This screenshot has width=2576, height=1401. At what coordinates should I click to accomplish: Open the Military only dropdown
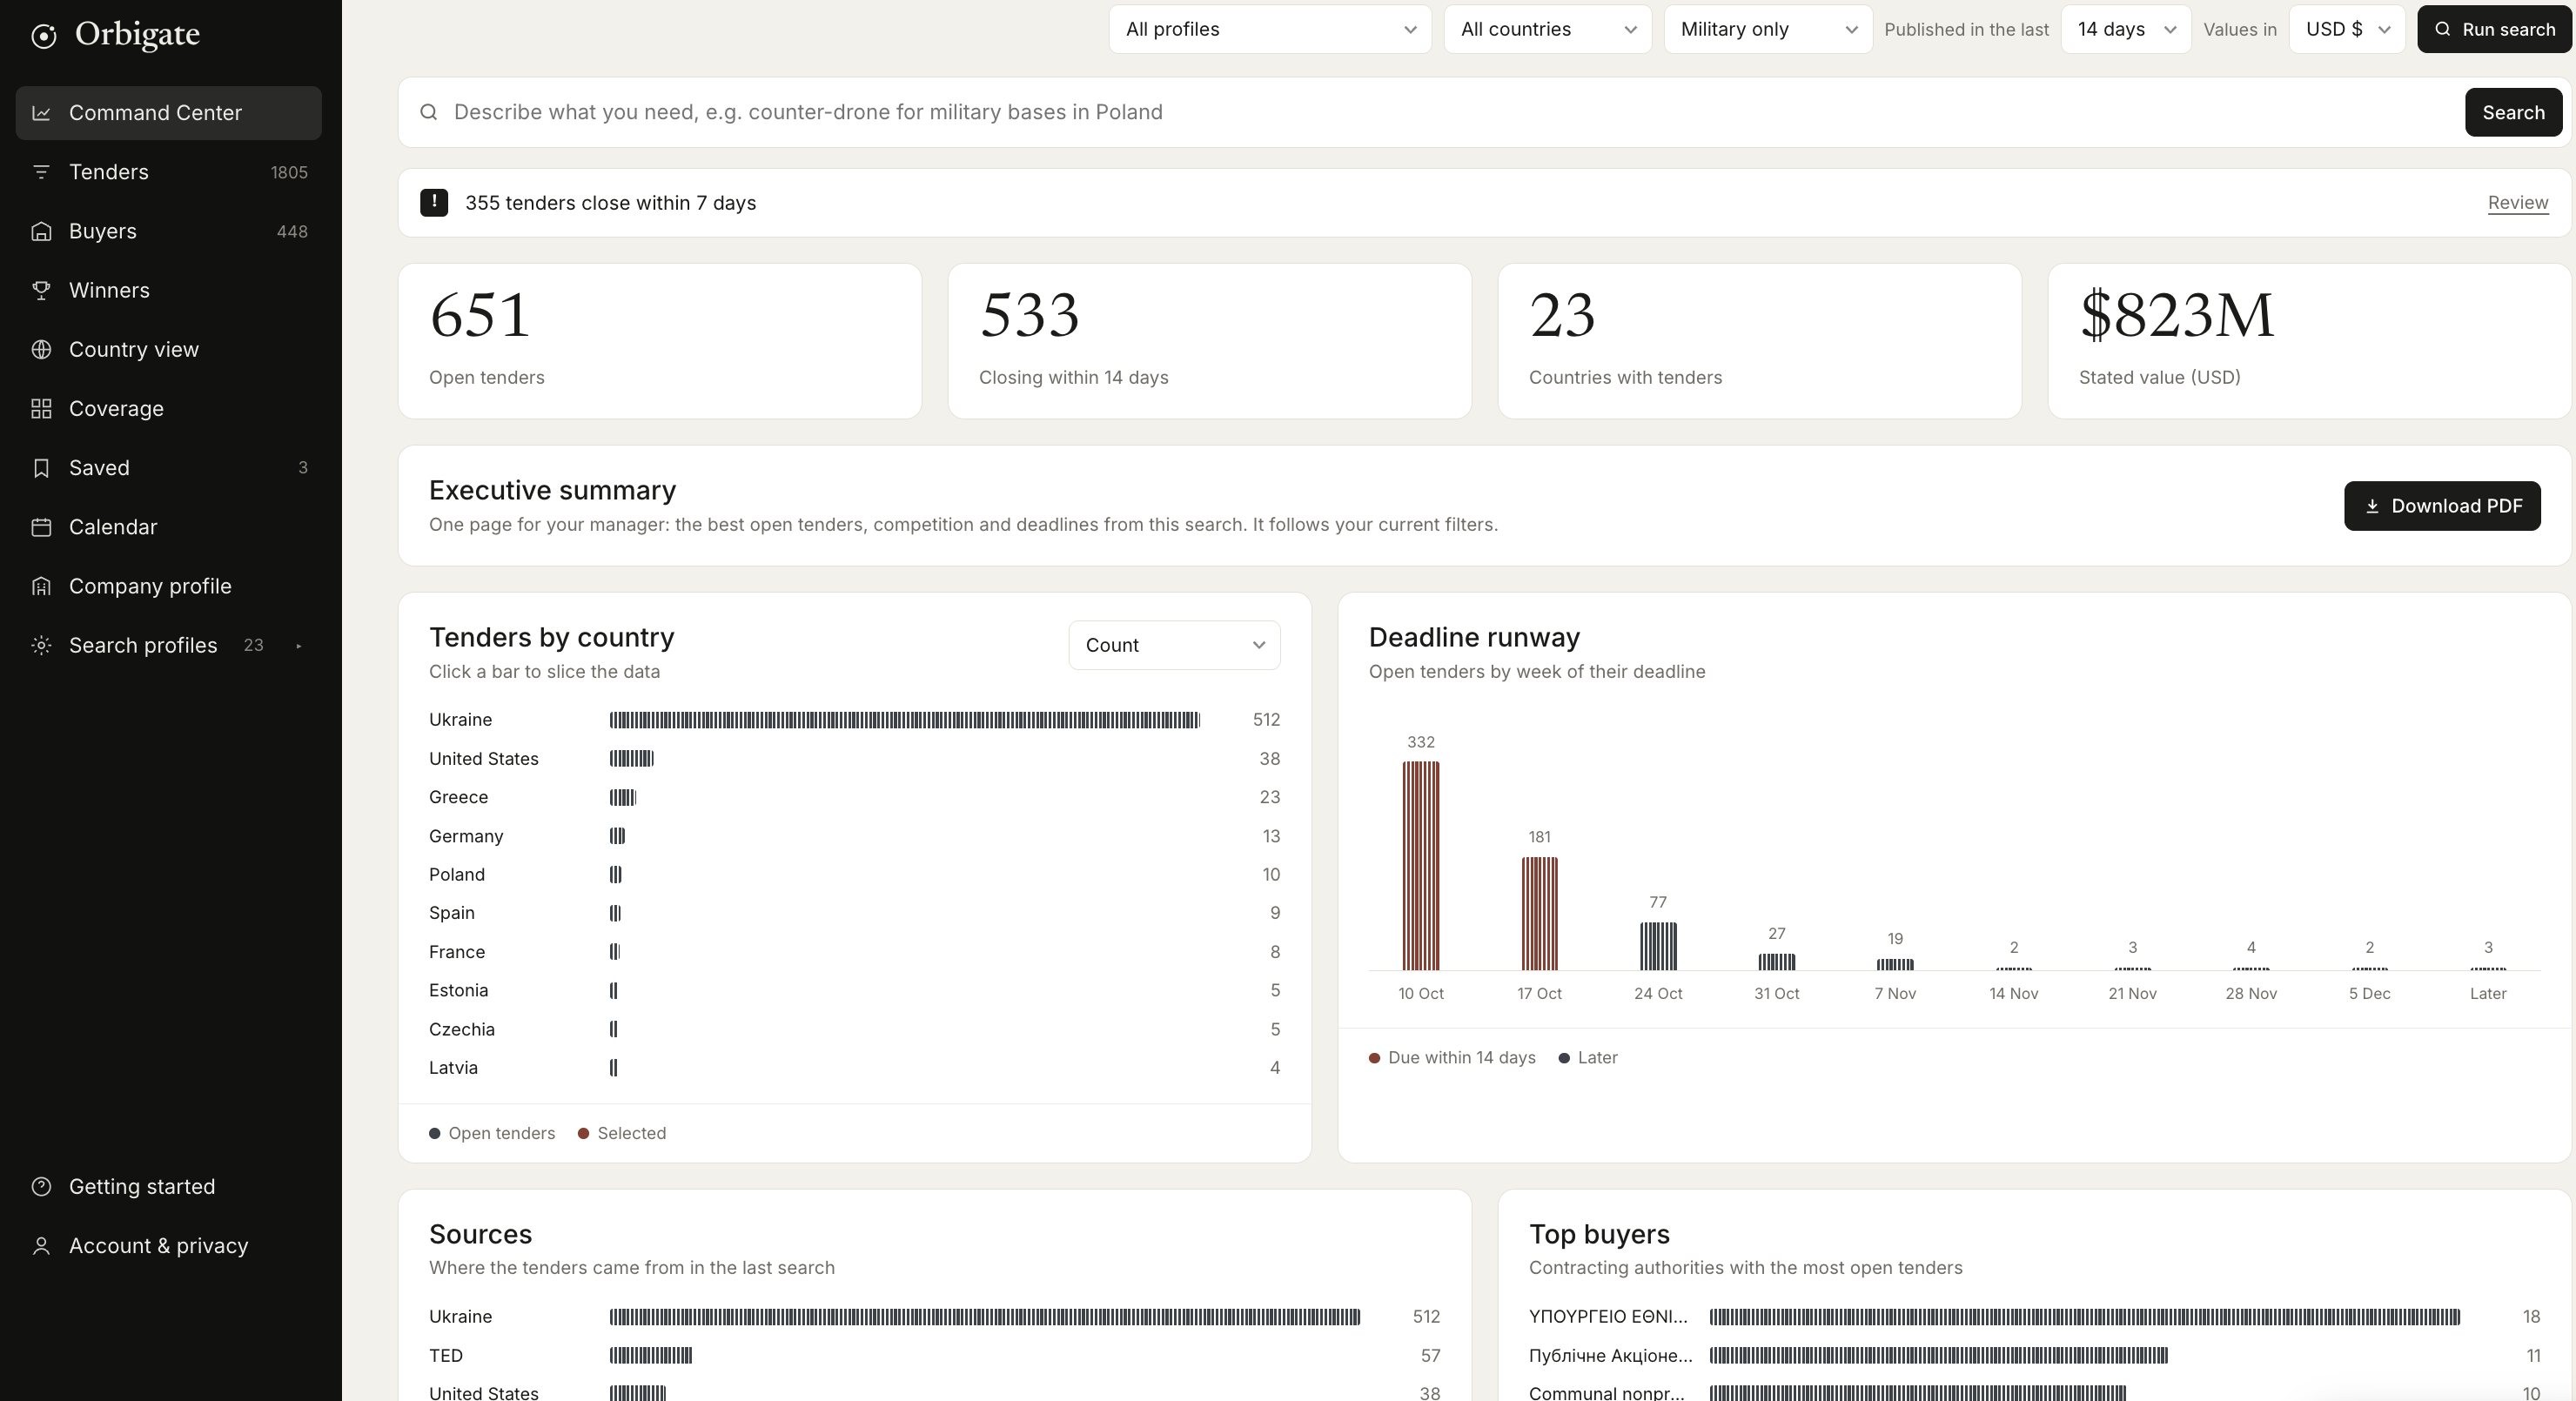coord(1768,29)
